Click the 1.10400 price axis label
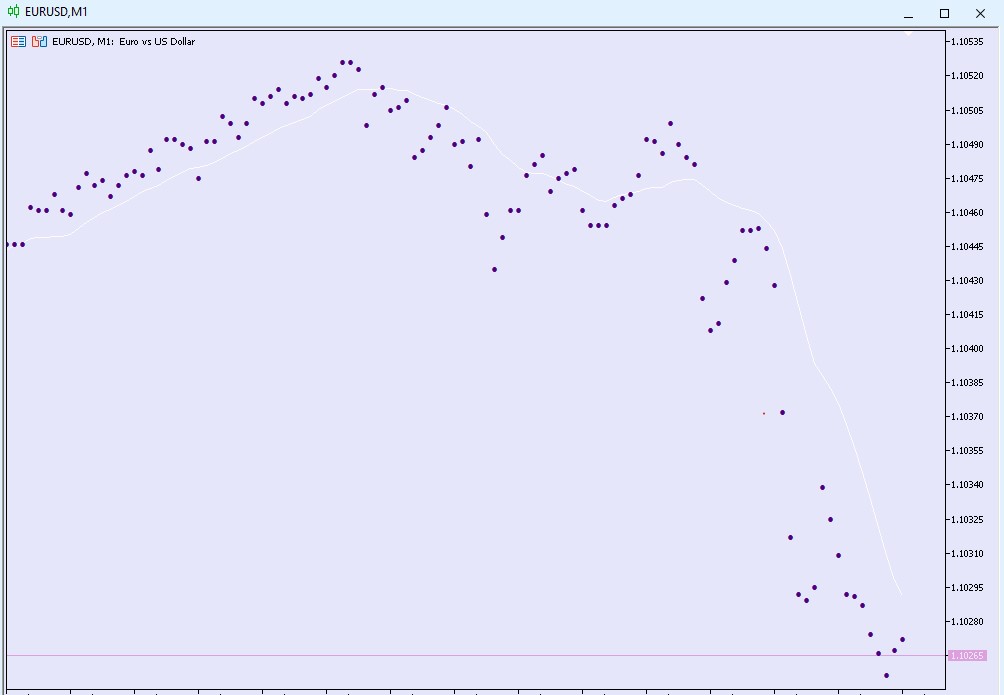 pyautogui.click(x=967, y=348)
